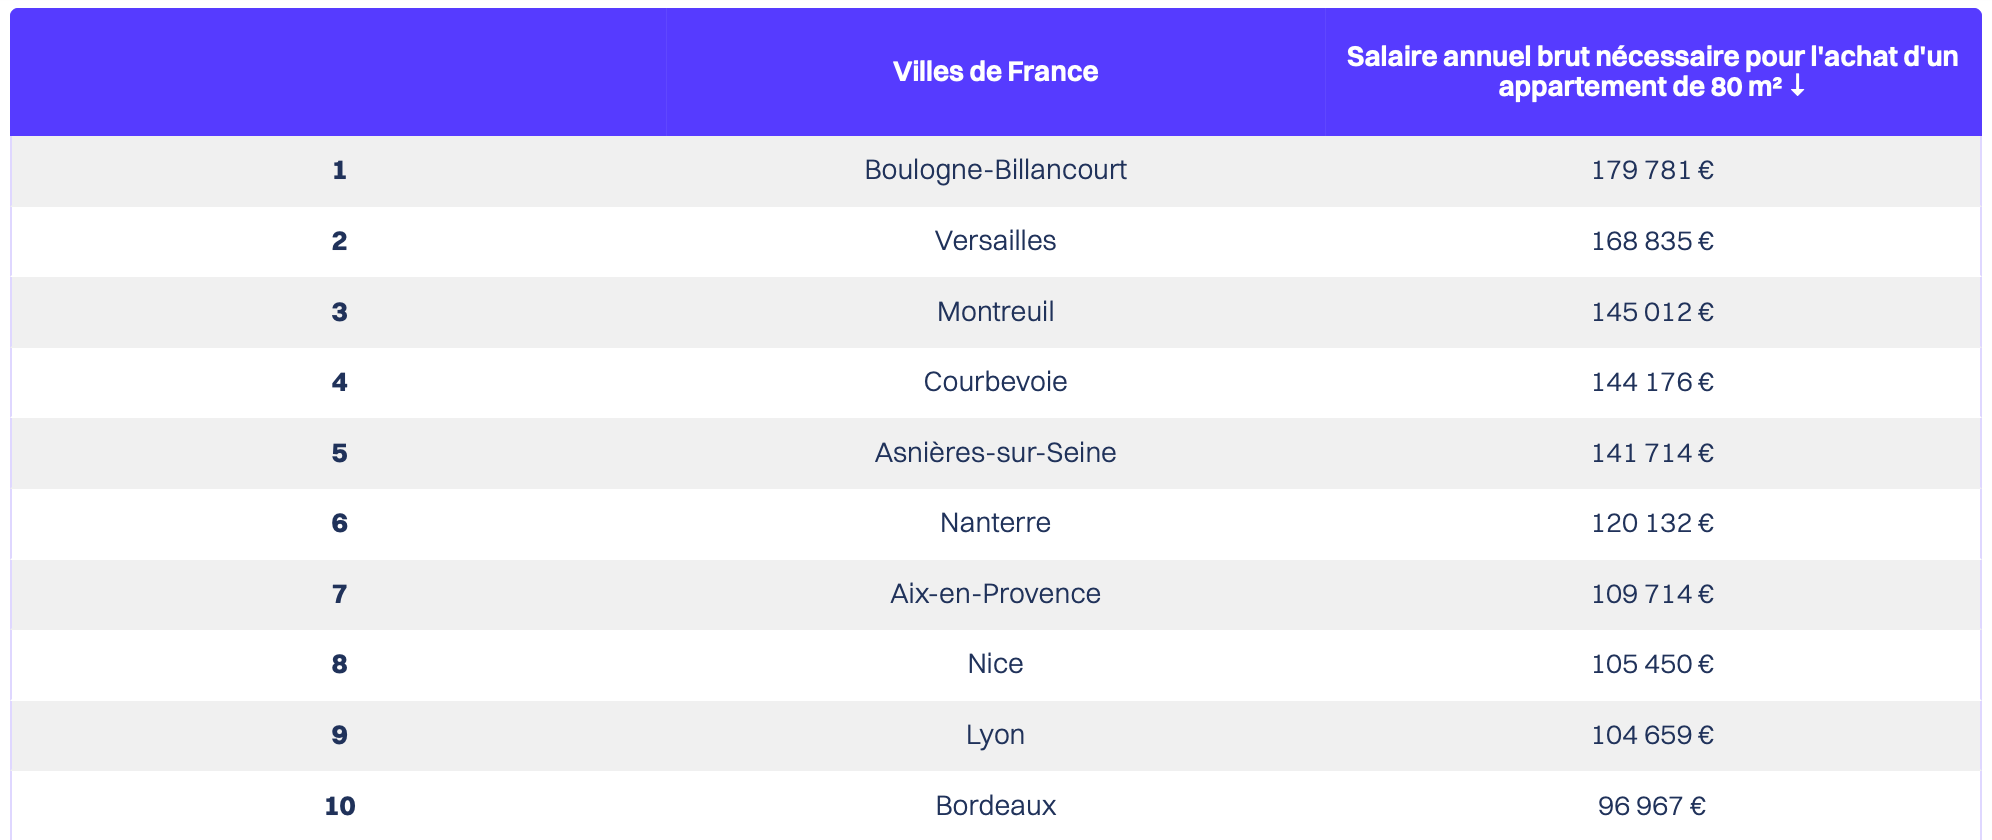
Task: Click the Versailles city name
Action: pyautogui.click(x=995, y=241)
